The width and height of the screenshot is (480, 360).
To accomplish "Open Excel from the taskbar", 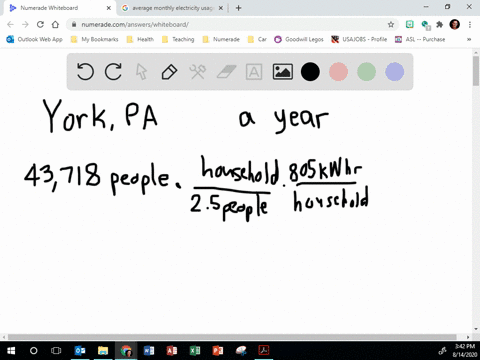I will coord(195,351).
